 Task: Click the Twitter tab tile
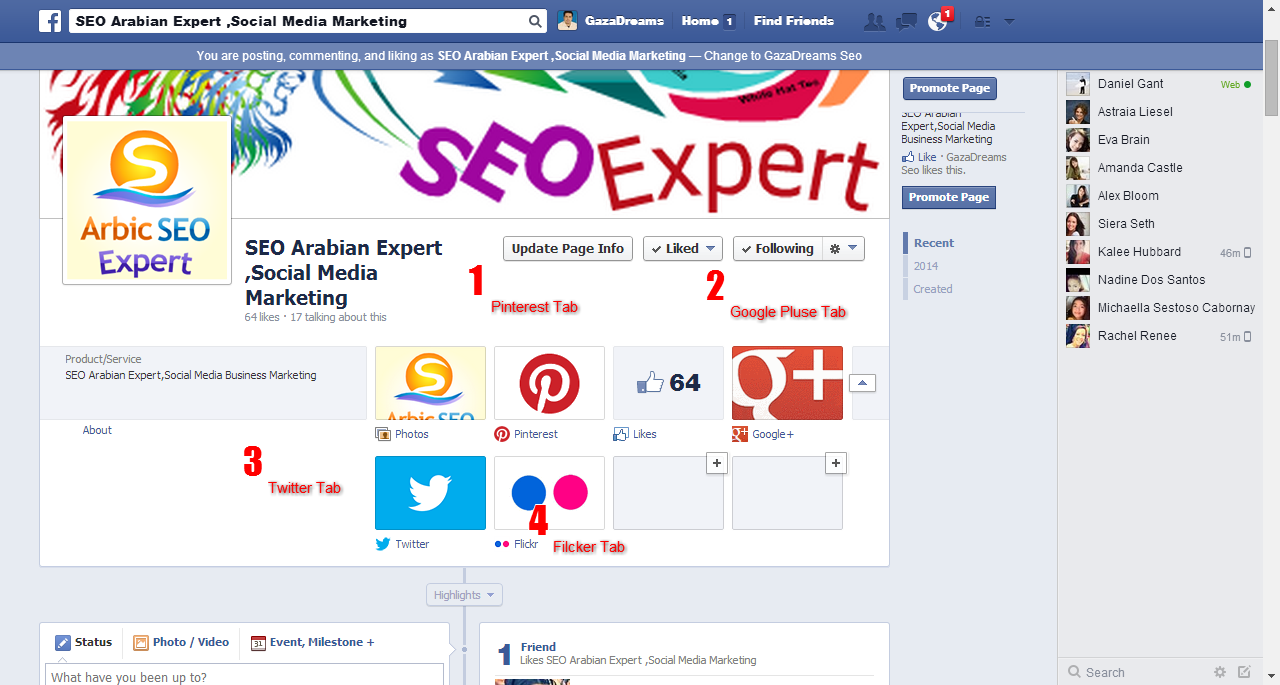430,493
